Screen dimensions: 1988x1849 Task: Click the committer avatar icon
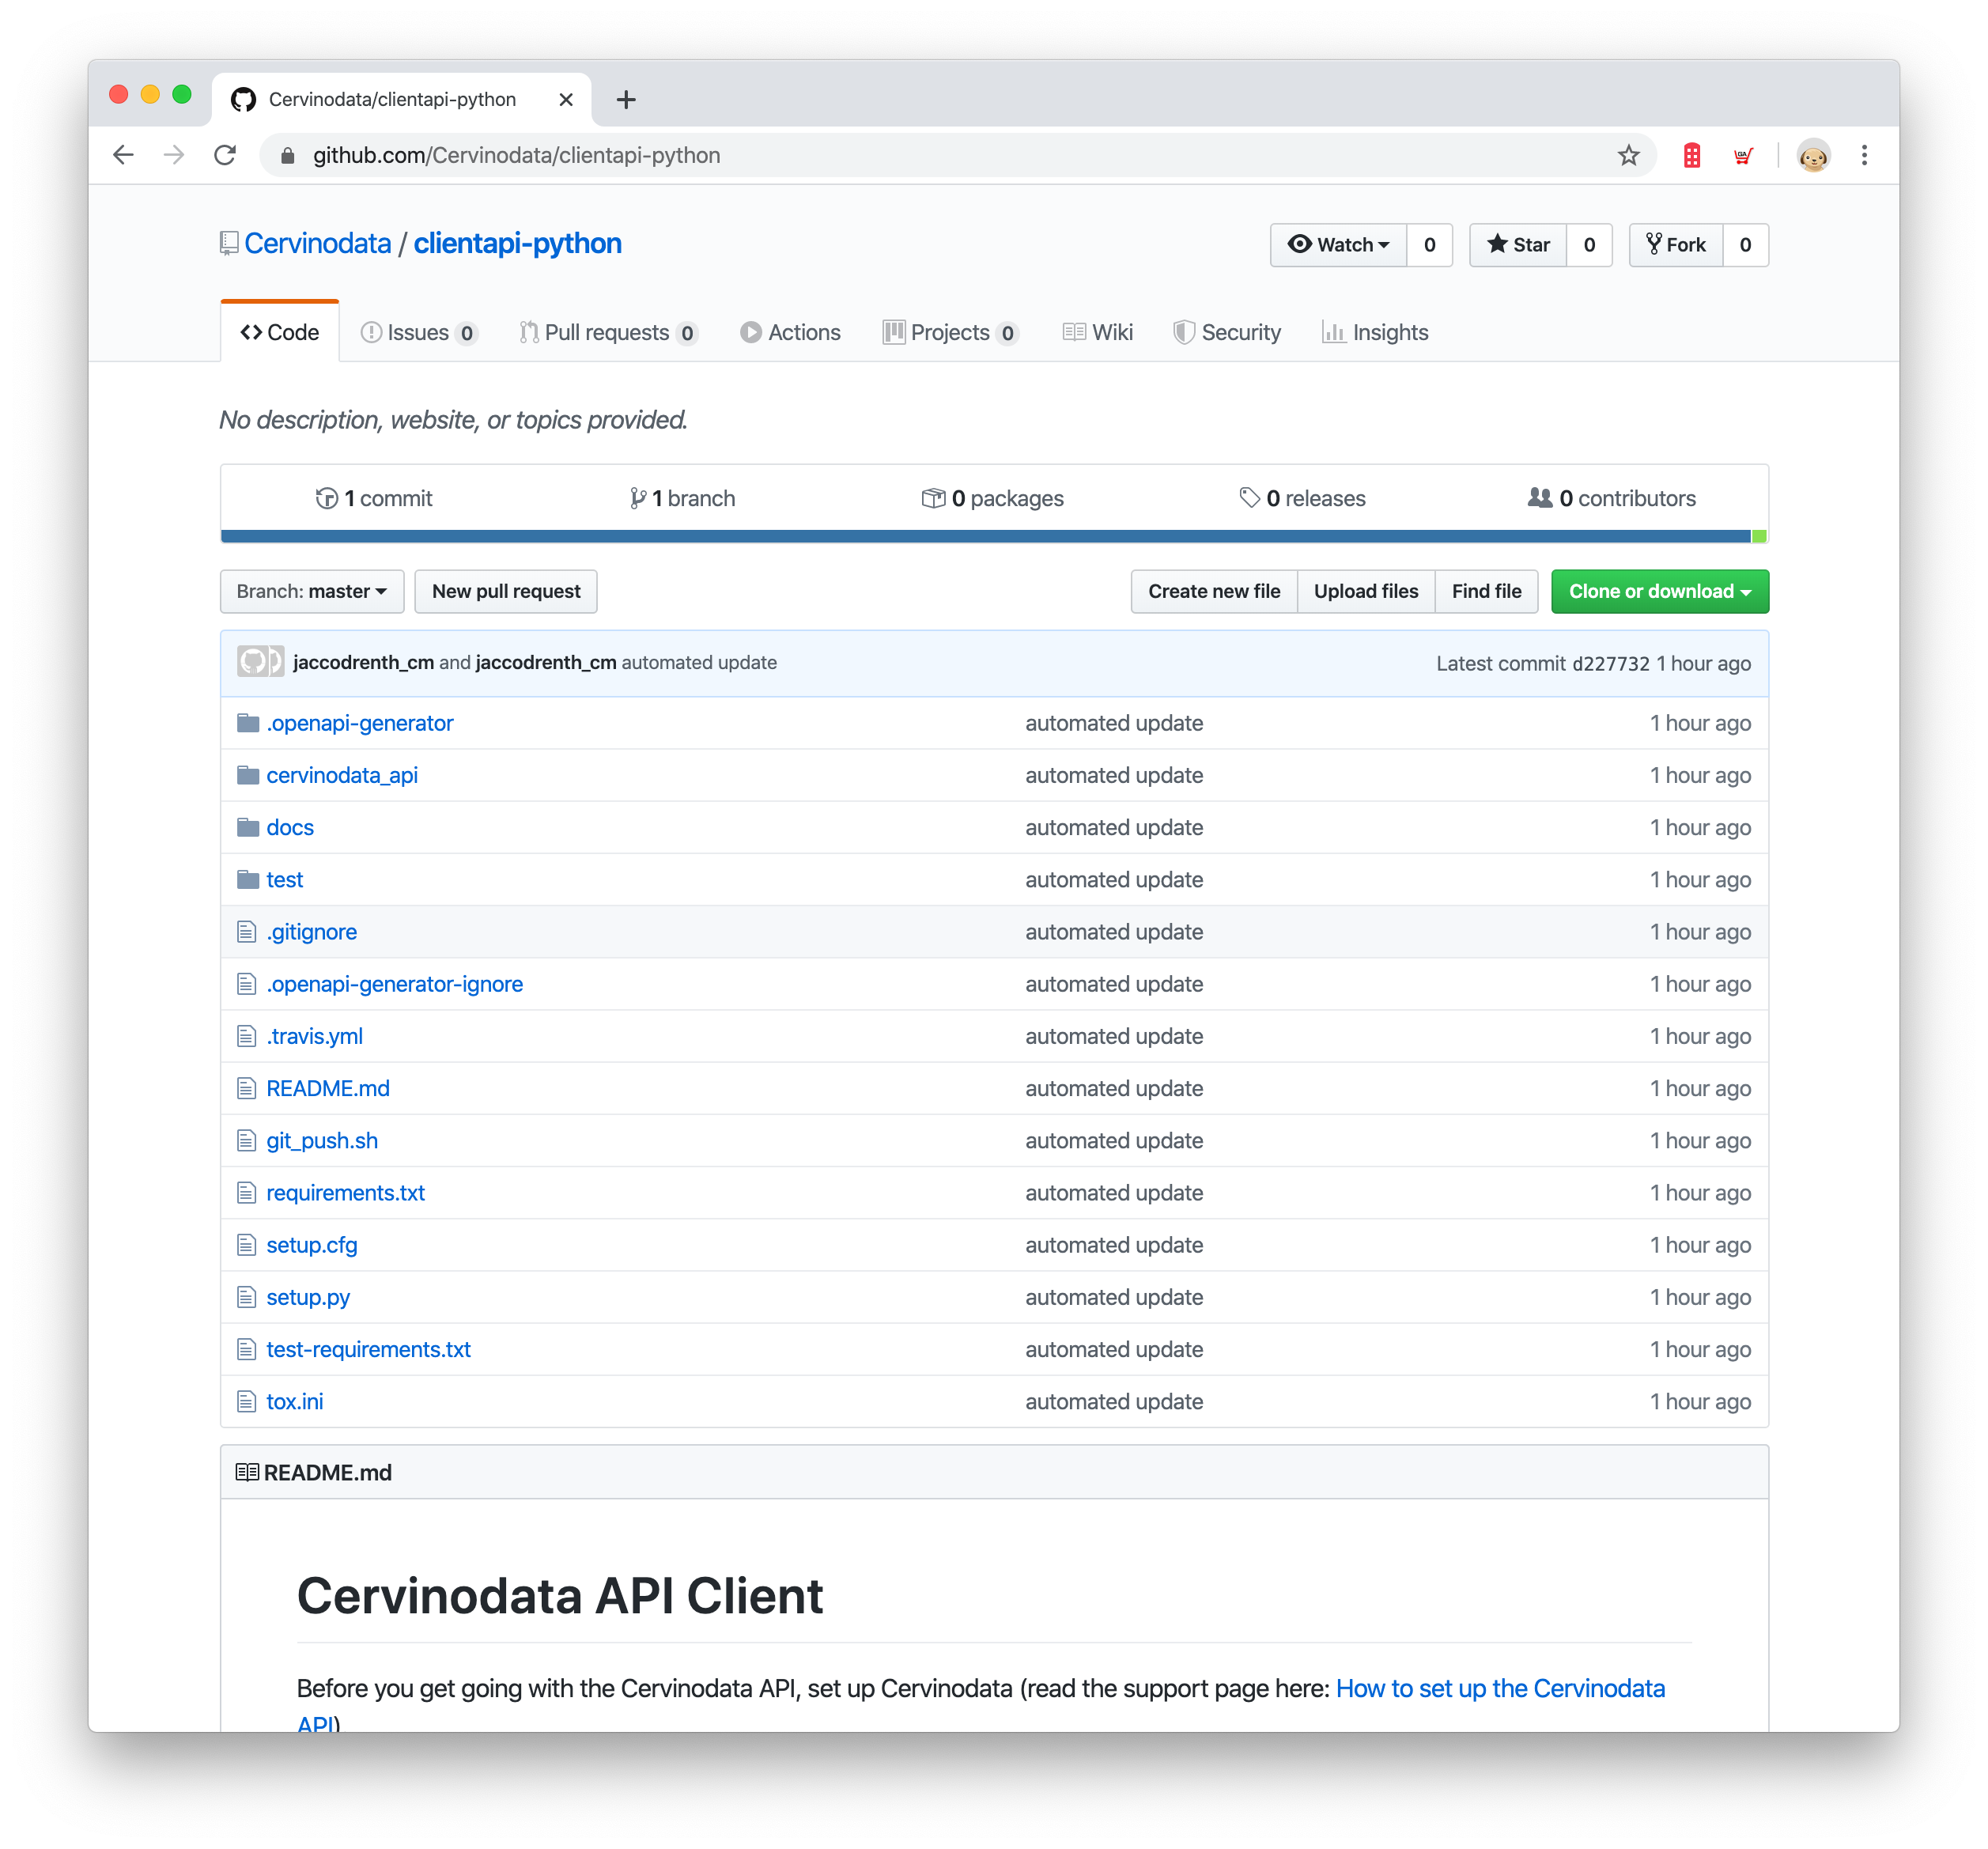pos(260,662)
